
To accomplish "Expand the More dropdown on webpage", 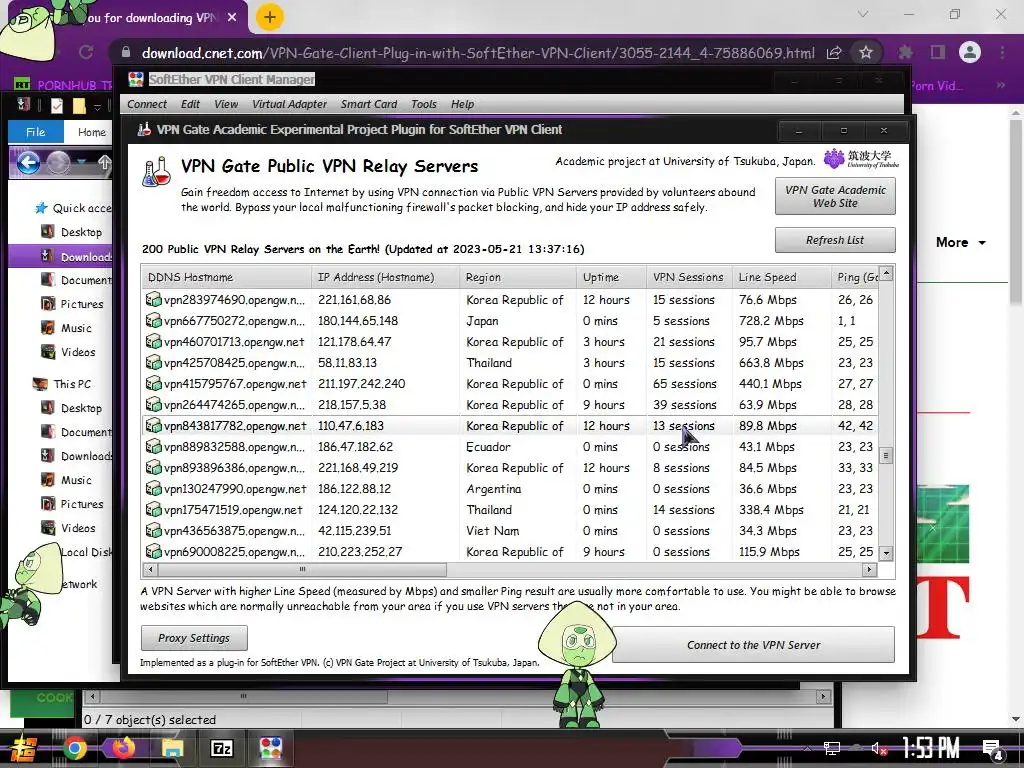I will pyautogui.click(x=961, y=242).
